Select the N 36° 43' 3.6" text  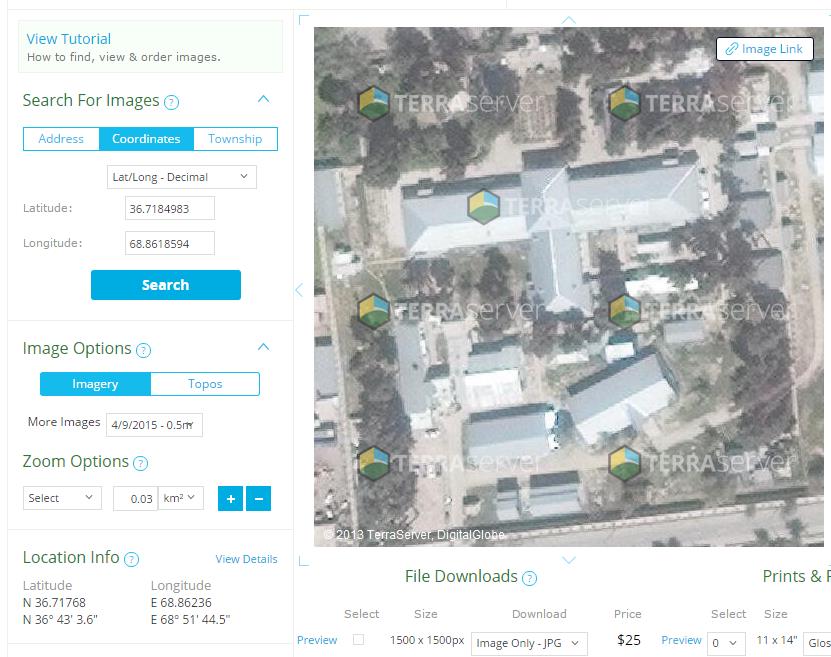60,619
